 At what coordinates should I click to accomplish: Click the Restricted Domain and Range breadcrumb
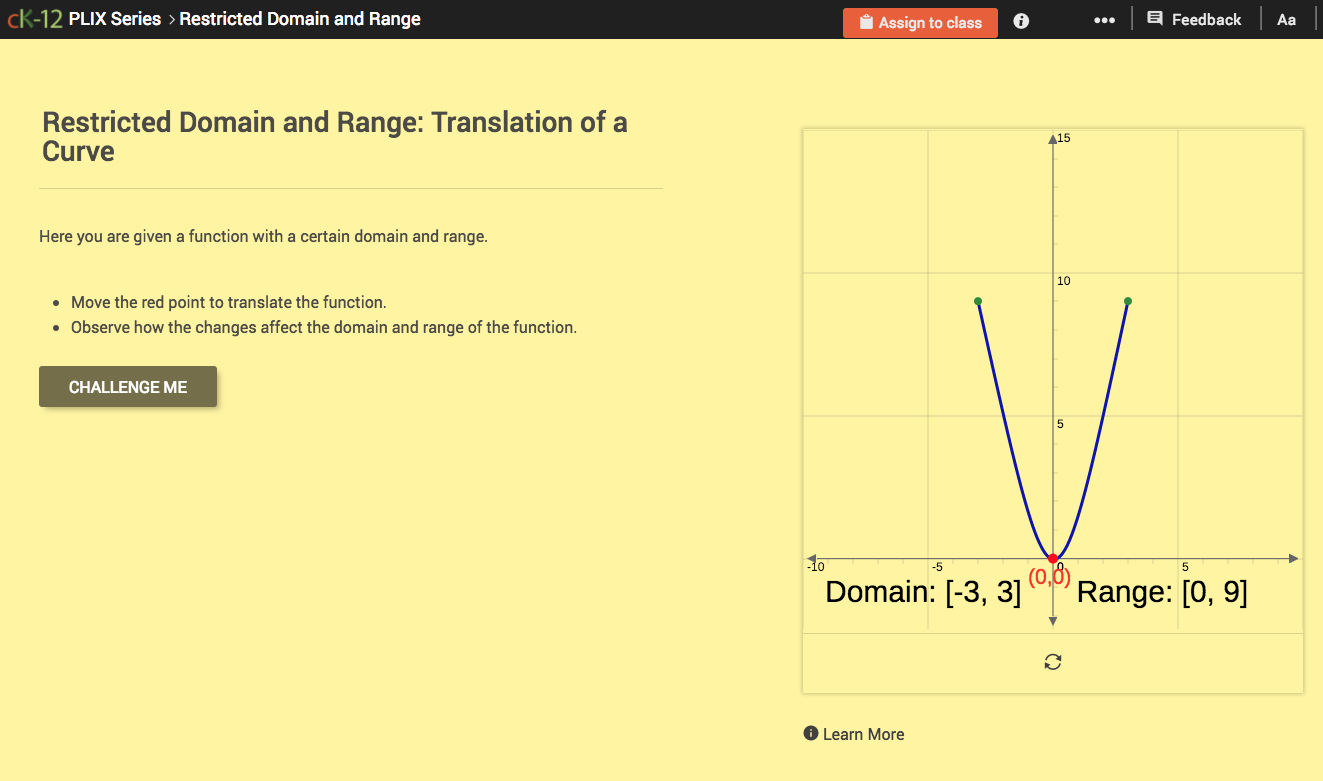(299, 18)
